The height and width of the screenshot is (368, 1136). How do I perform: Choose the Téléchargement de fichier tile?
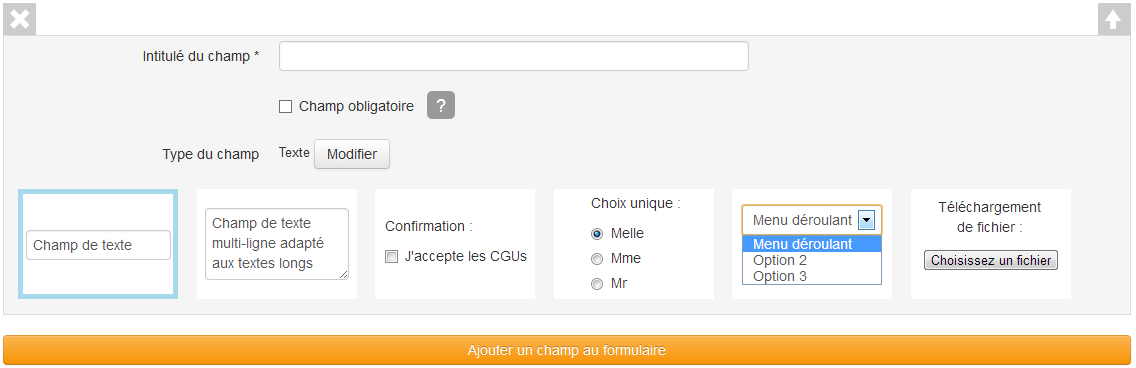(x=990, y=244)
